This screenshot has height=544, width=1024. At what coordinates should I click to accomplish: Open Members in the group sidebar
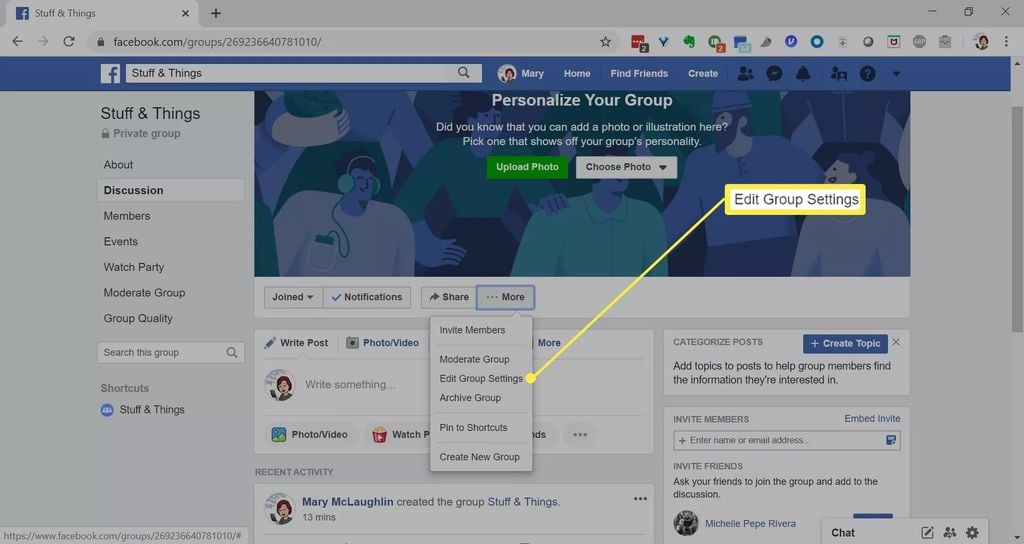(x=127, y=216)
